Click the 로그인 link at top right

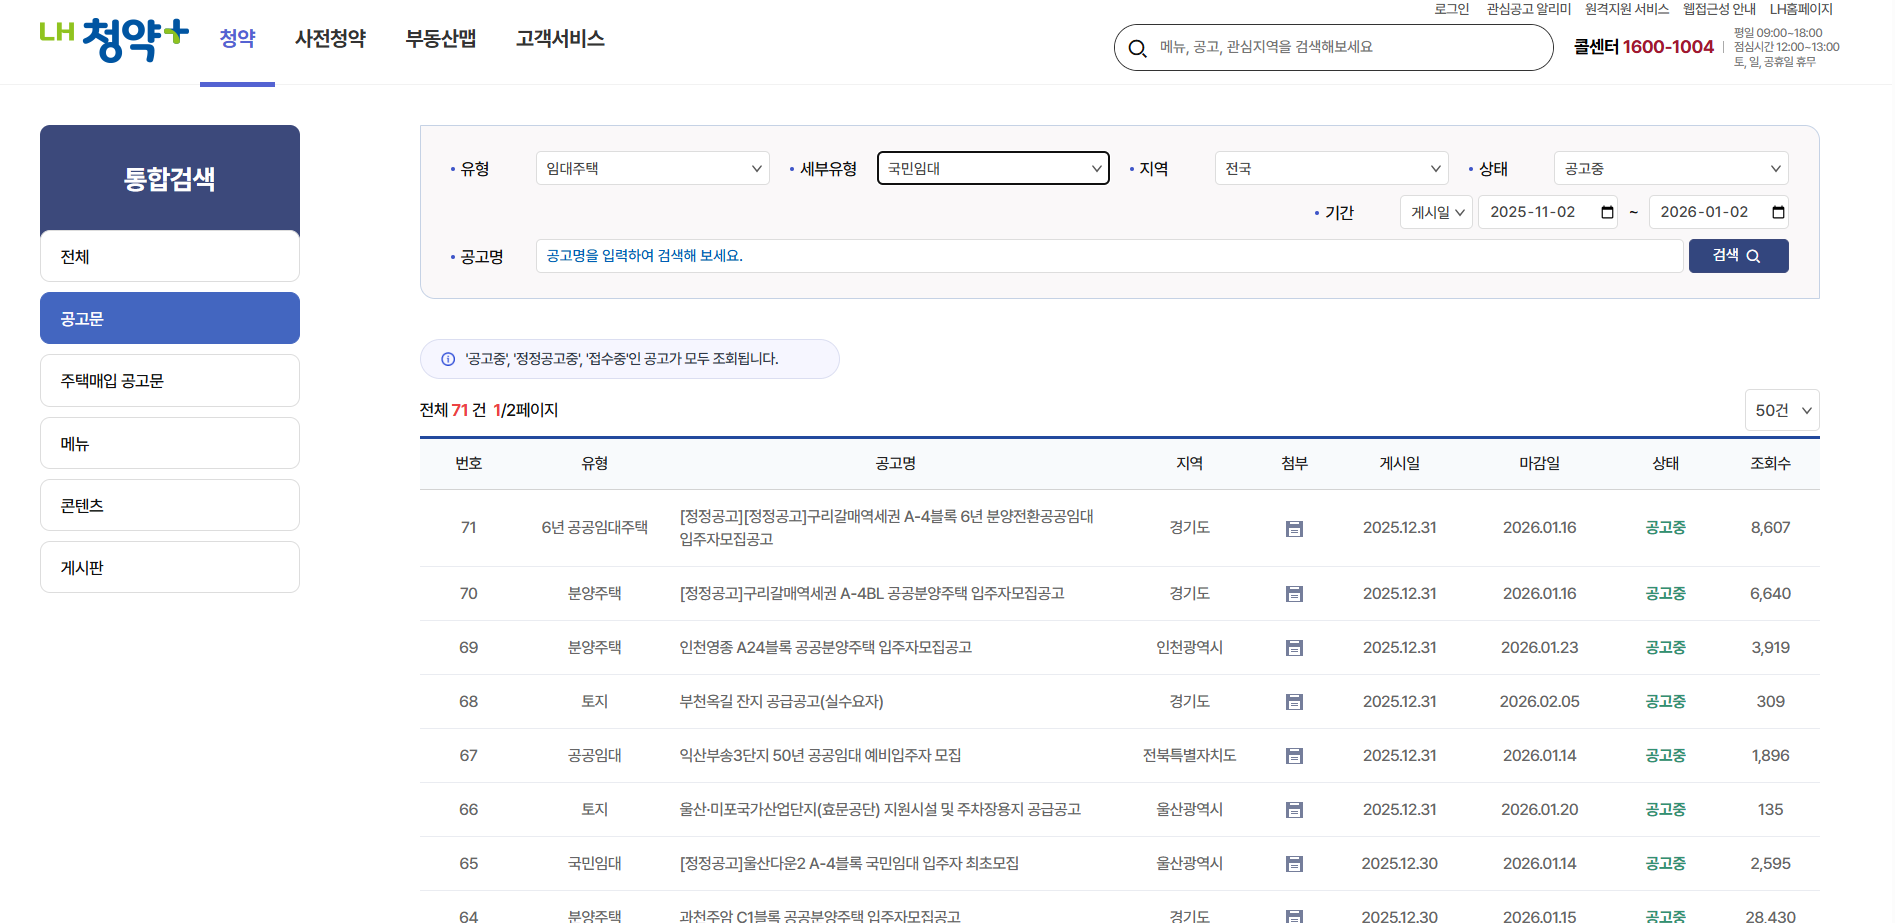coord(1451,9)
